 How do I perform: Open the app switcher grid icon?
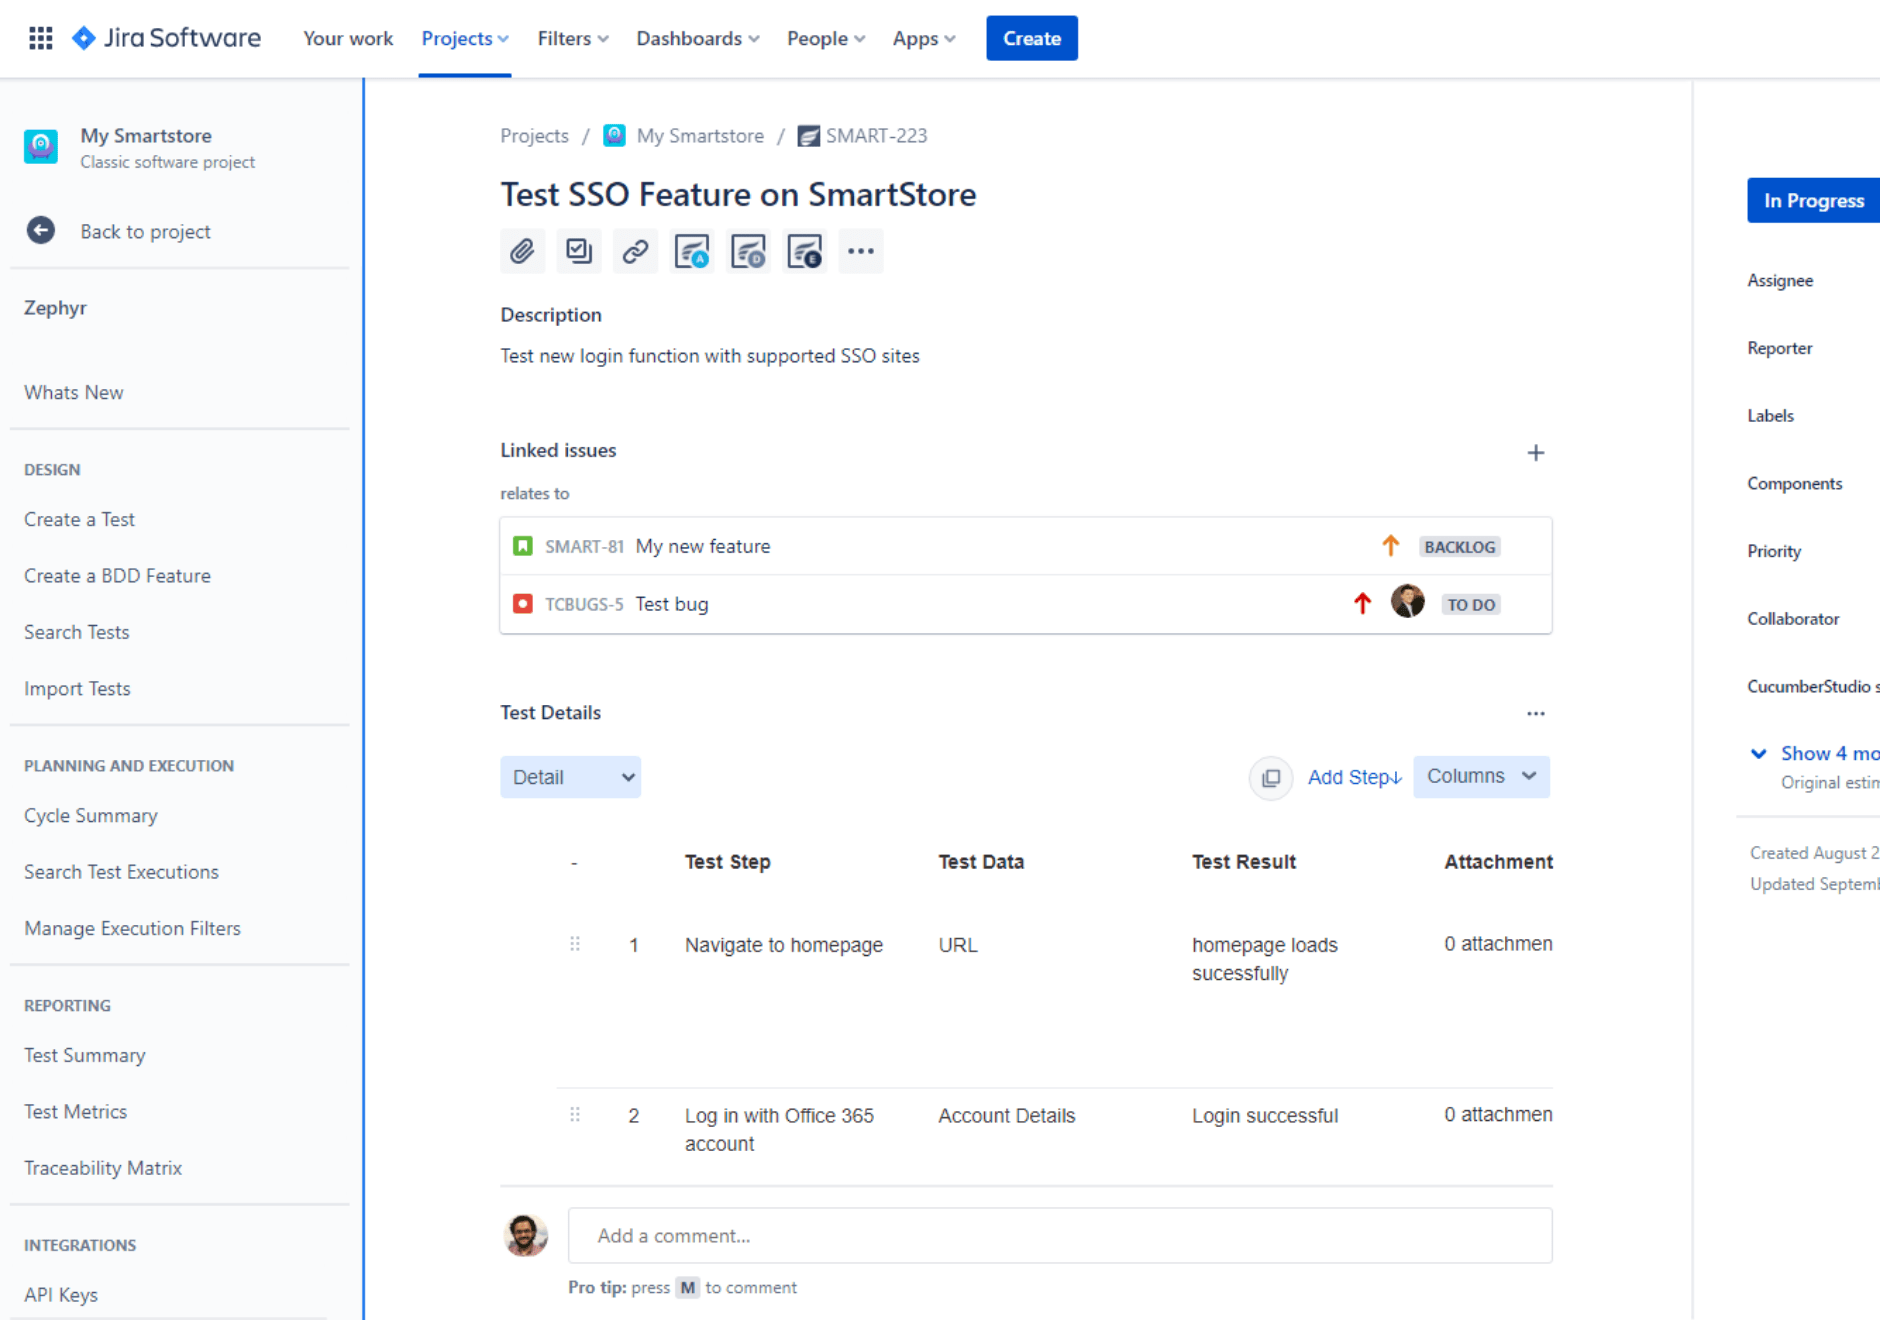[41, 38]
